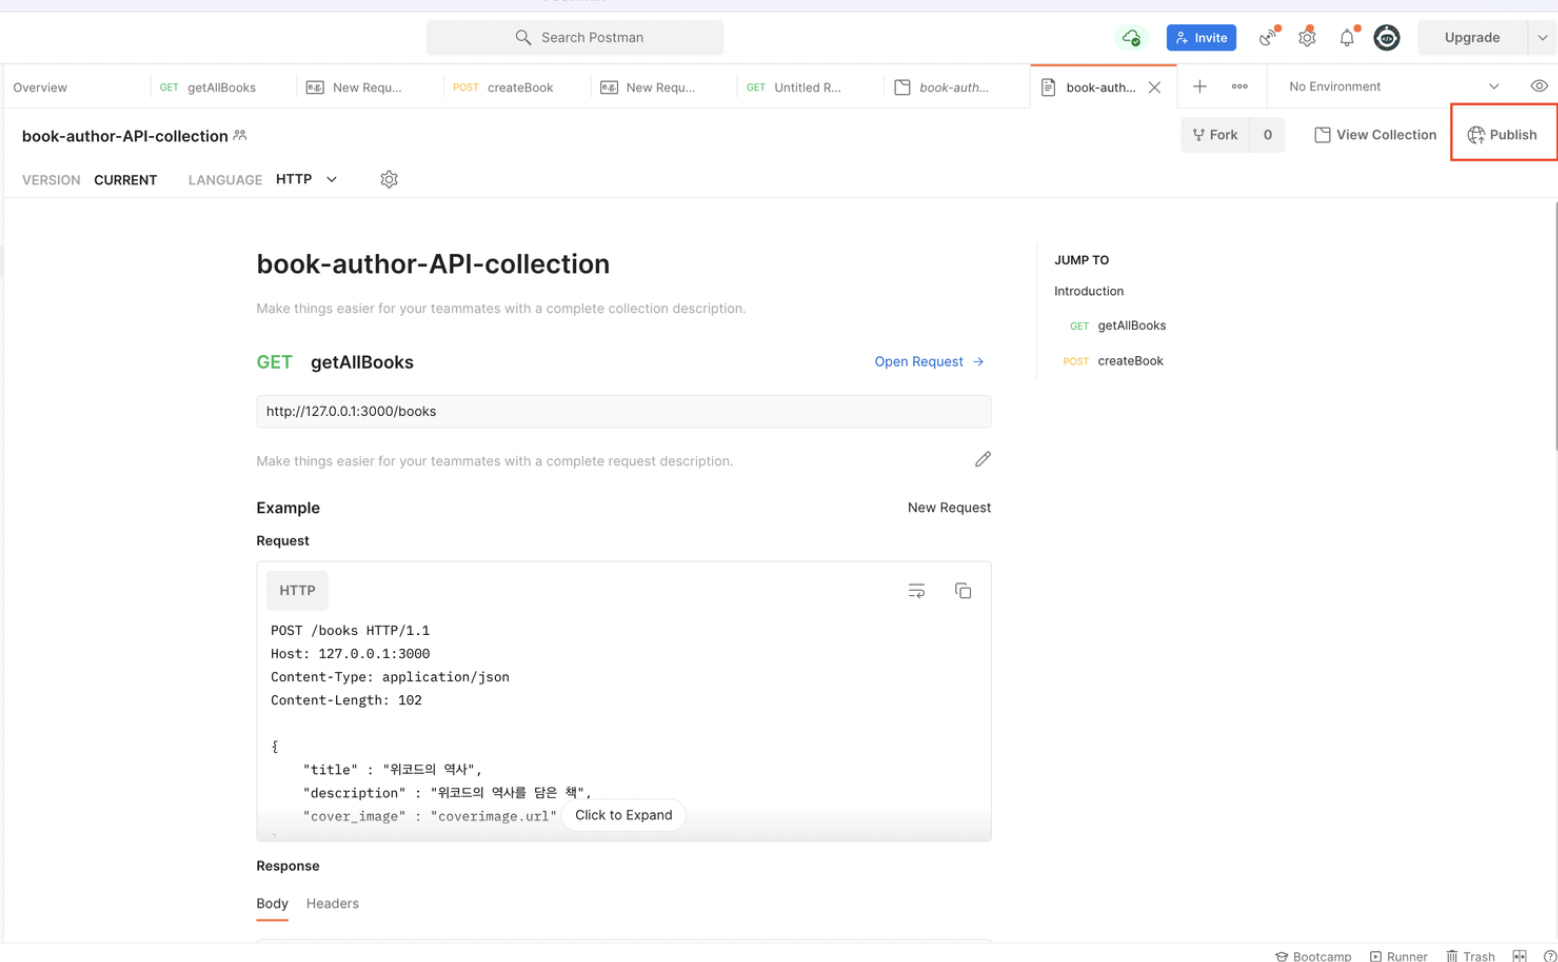Open Trash in status bar
1558x962 pixels.
click(x=1470, y=956)
